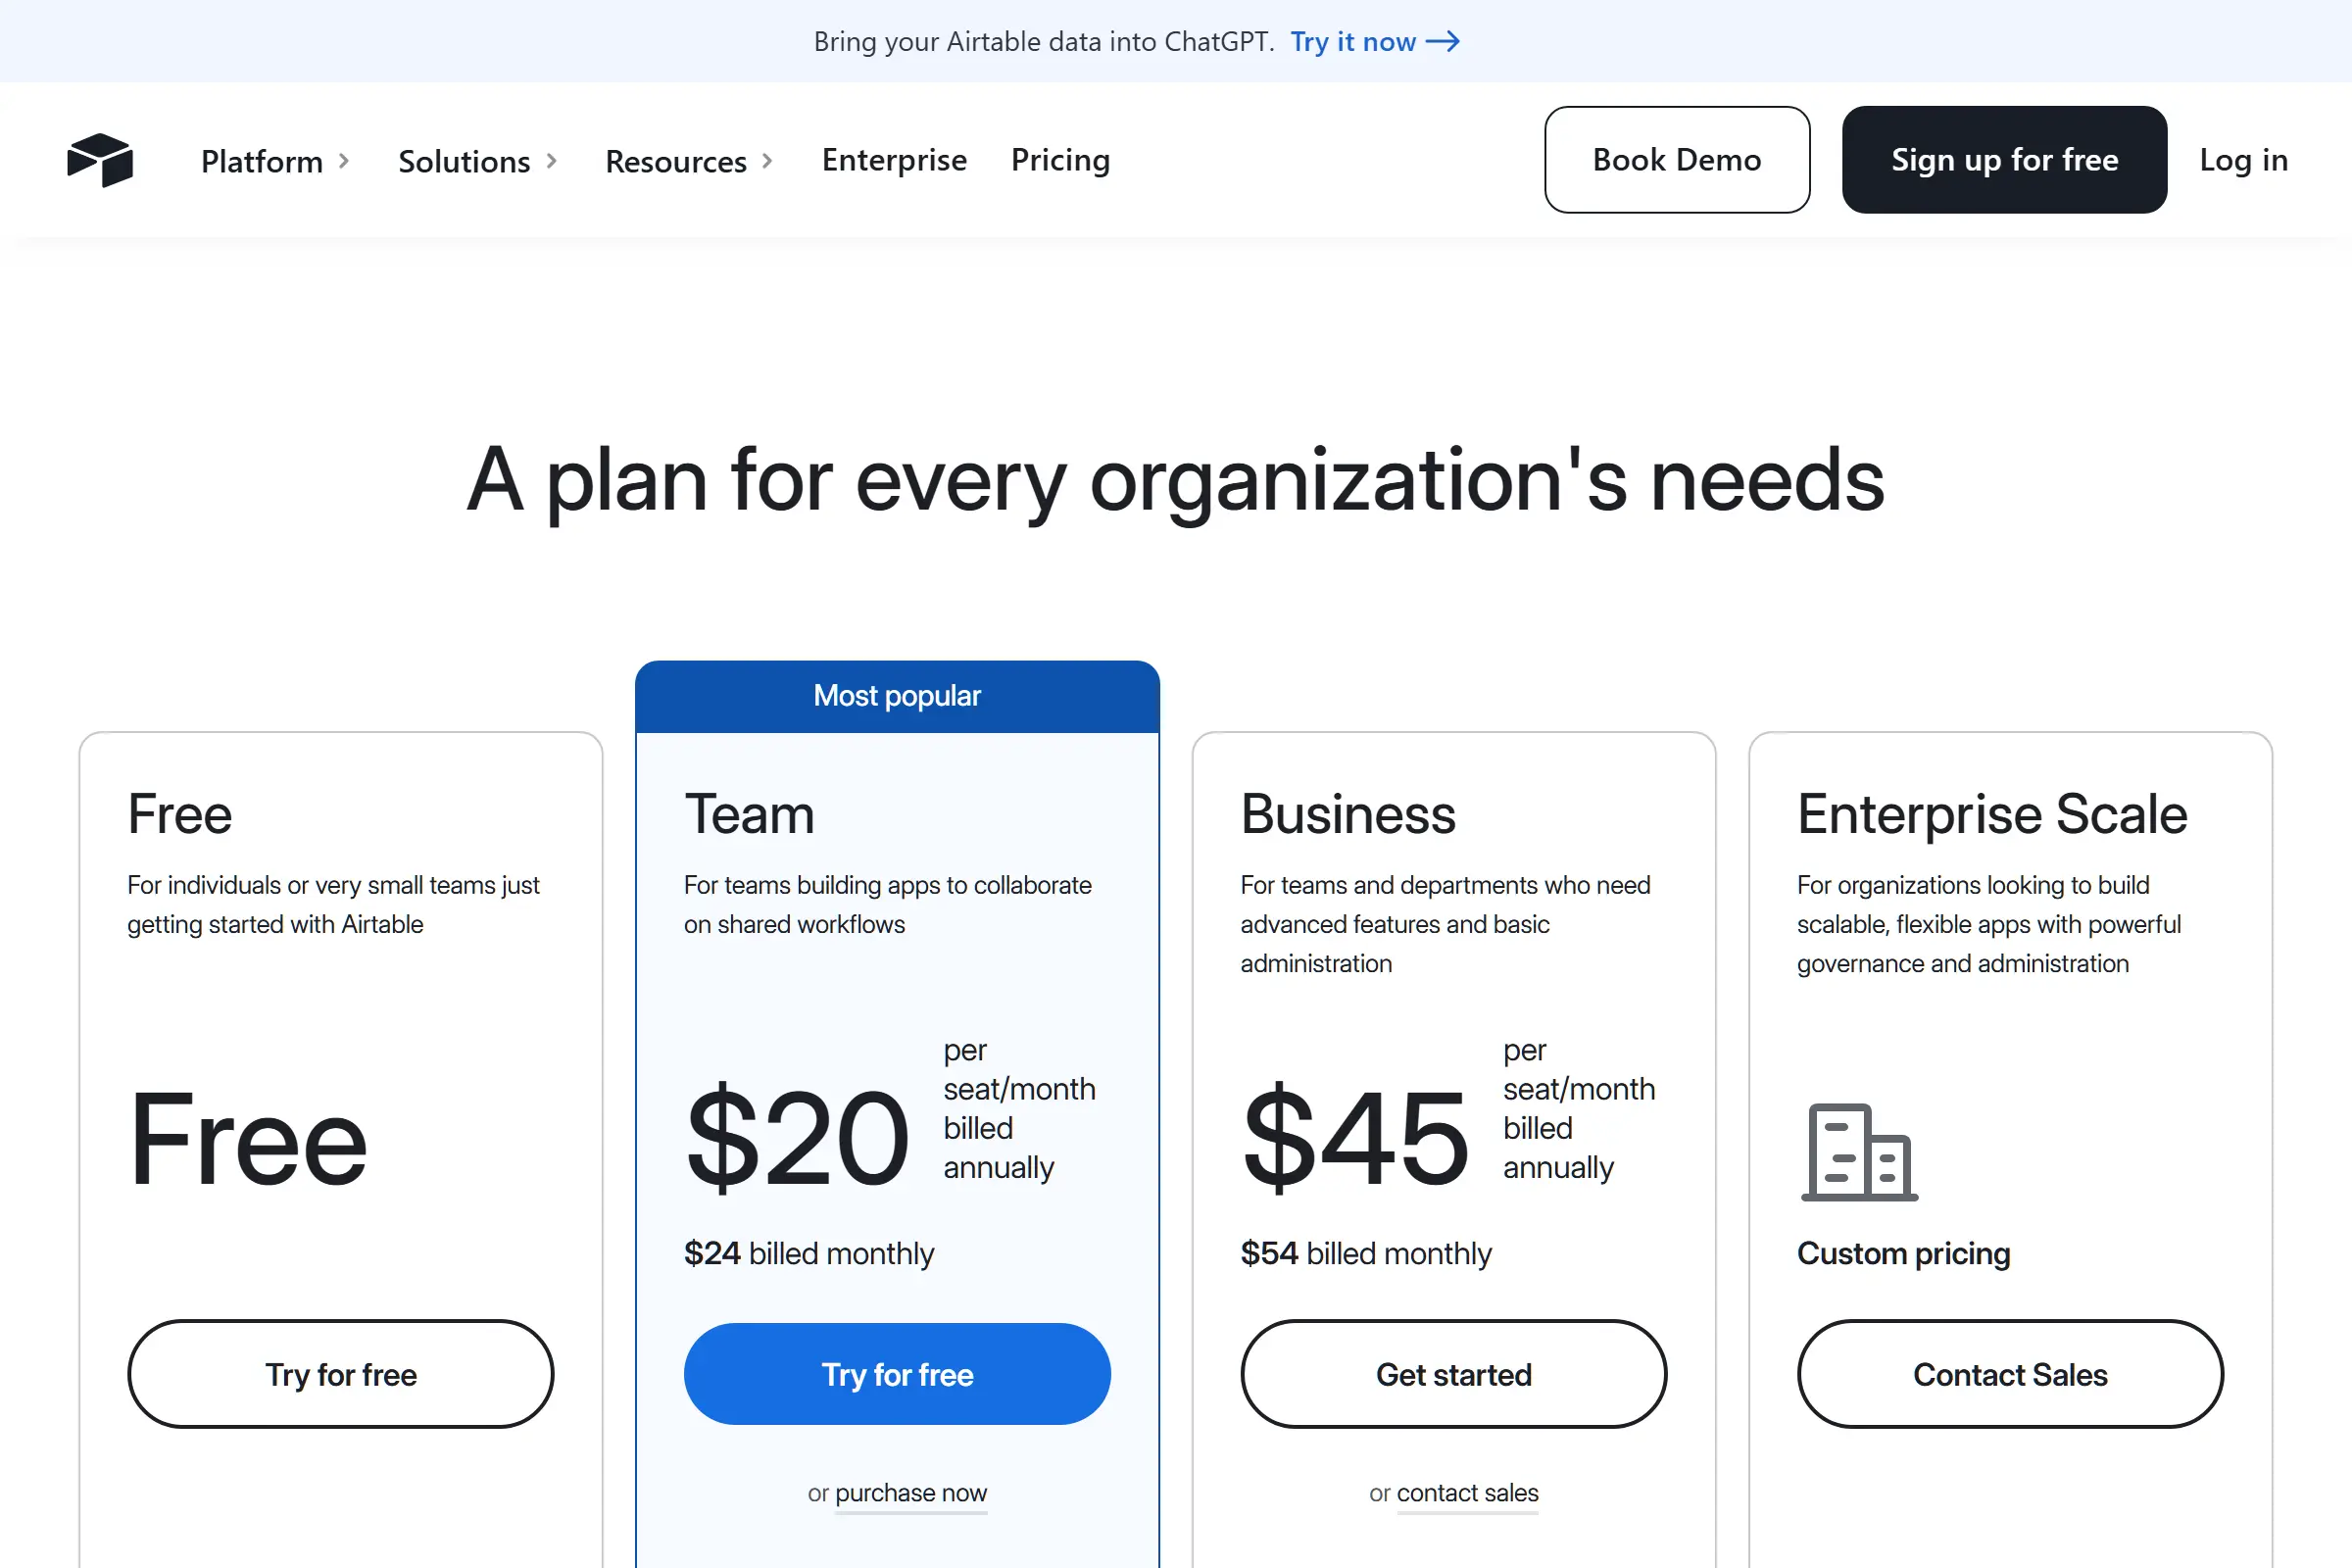This screenshot has height=1568, width=2352.
Task: Expand the Solutions navigation menu
Action: point(464,160)
